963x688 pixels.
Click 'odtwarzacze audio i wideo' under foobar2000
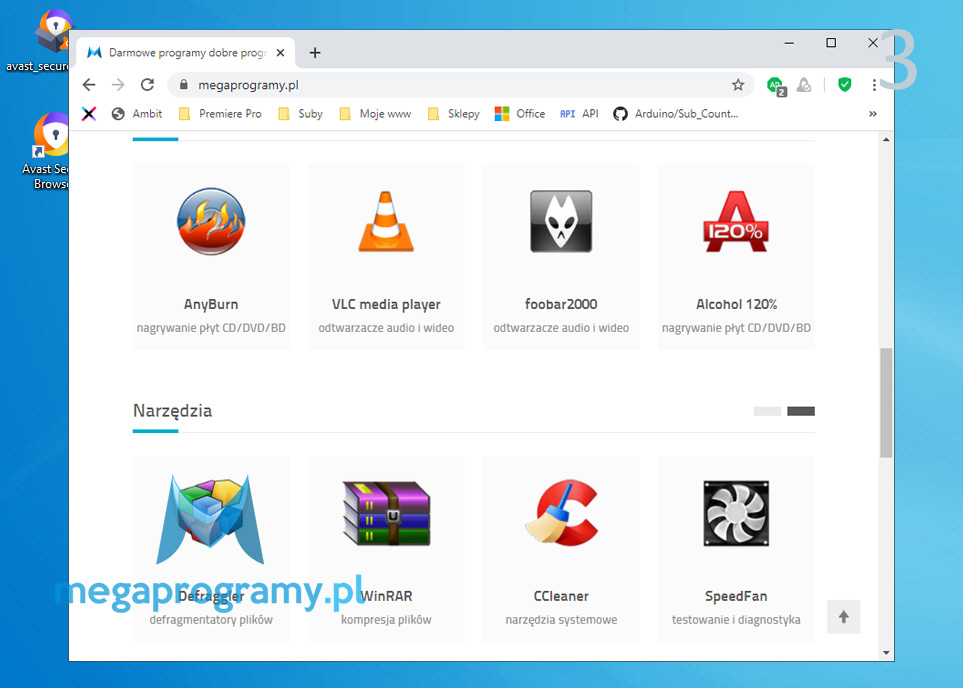click(x=561, y=328)
